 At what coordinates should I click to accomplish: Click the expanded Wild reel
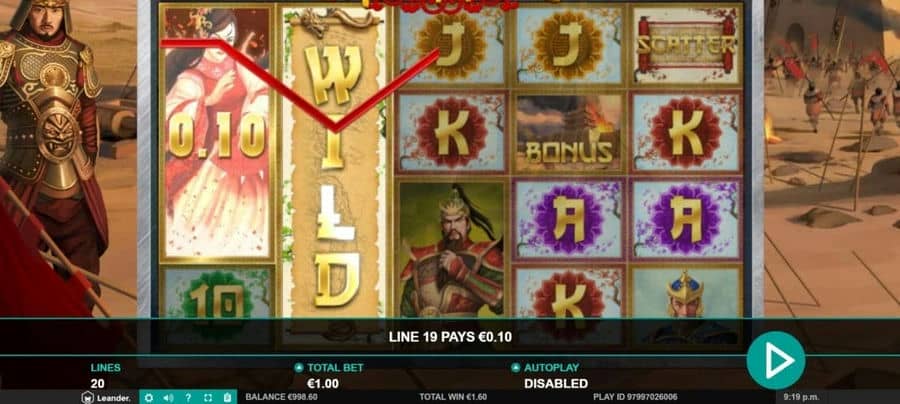click(333, 166)
